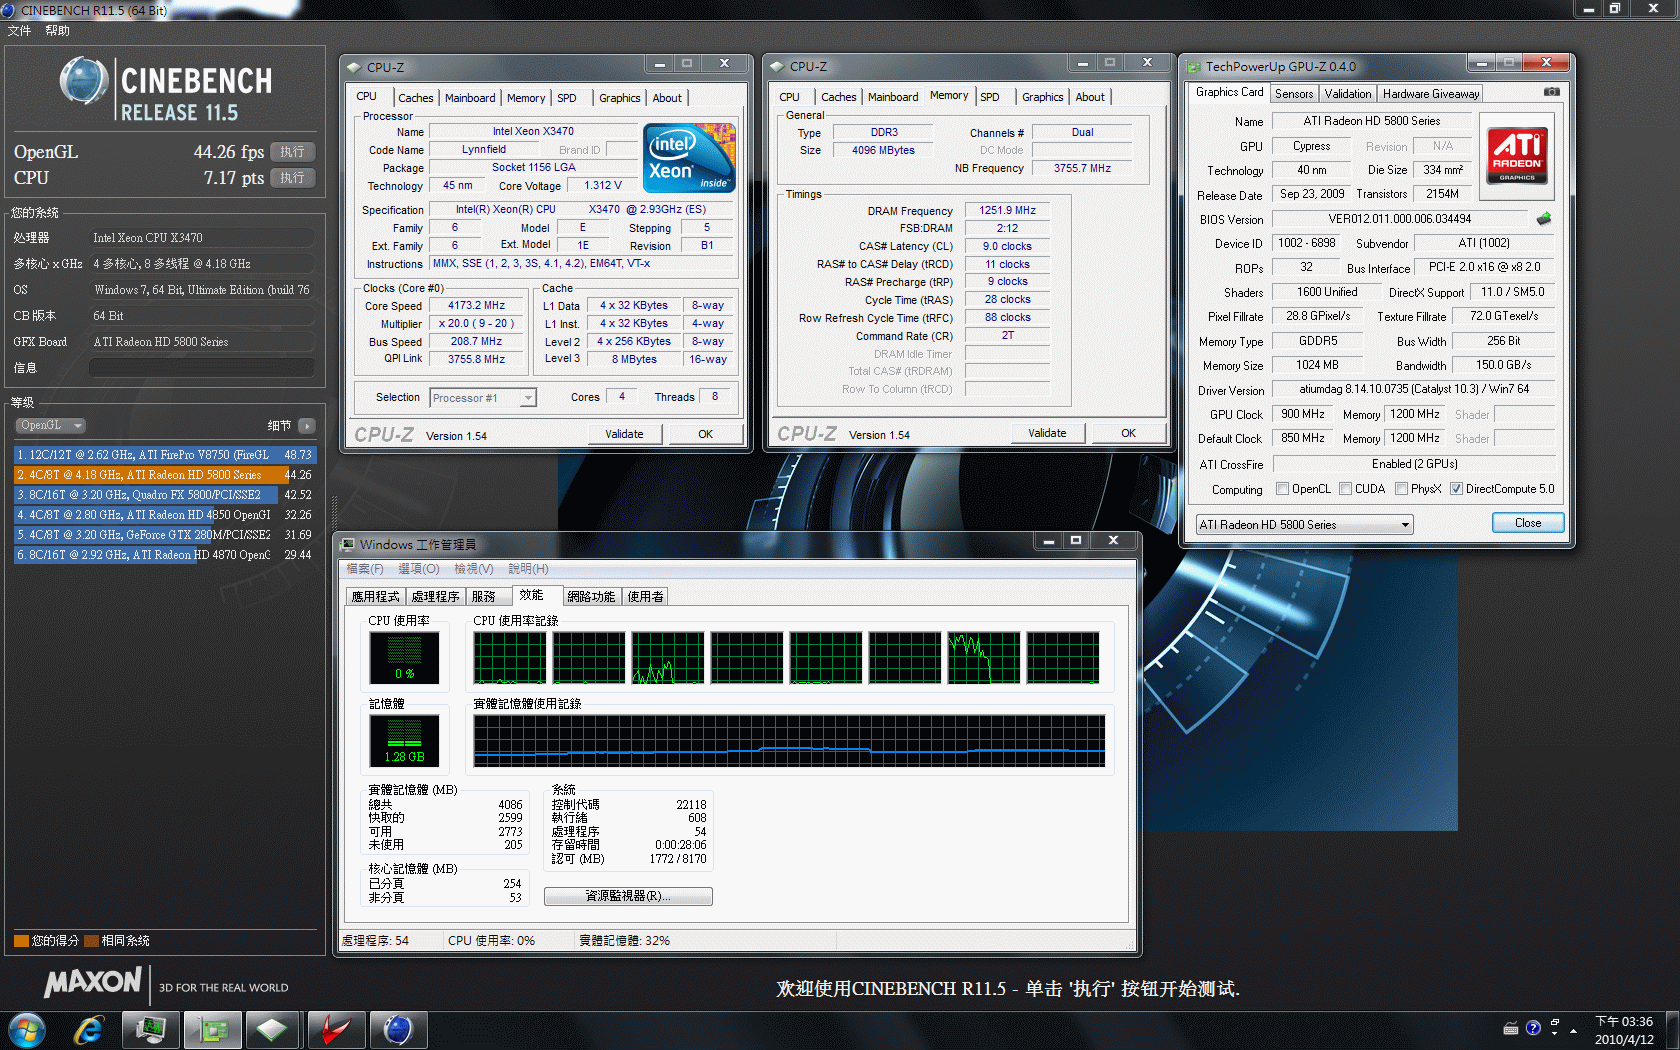1680x1050 pixels.
Task: Click Validate in the CPU-Z CPU window
Action: click(x=624, y=434)
